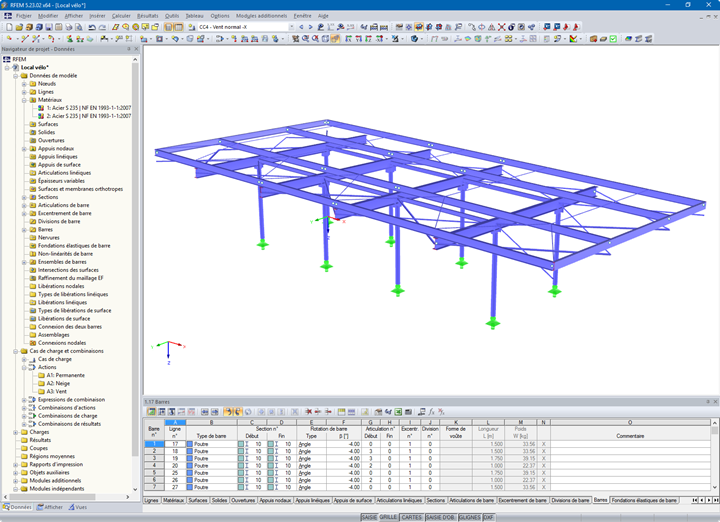Open Fondations élastiques de barre tab
720x522 pixels.
coord(644,500)
